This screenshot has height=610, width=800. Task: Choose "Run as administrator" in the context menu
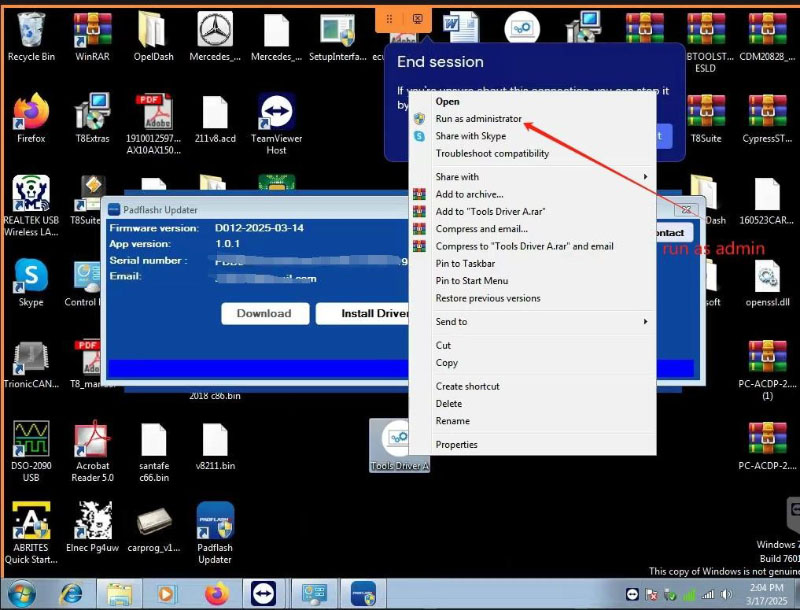point(478,119)
